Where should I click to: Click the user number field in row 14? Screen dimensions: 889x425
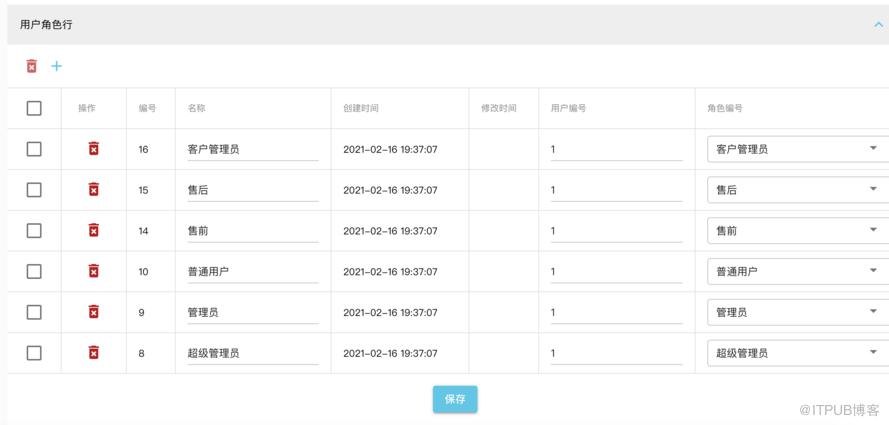[x=616, y=231]
